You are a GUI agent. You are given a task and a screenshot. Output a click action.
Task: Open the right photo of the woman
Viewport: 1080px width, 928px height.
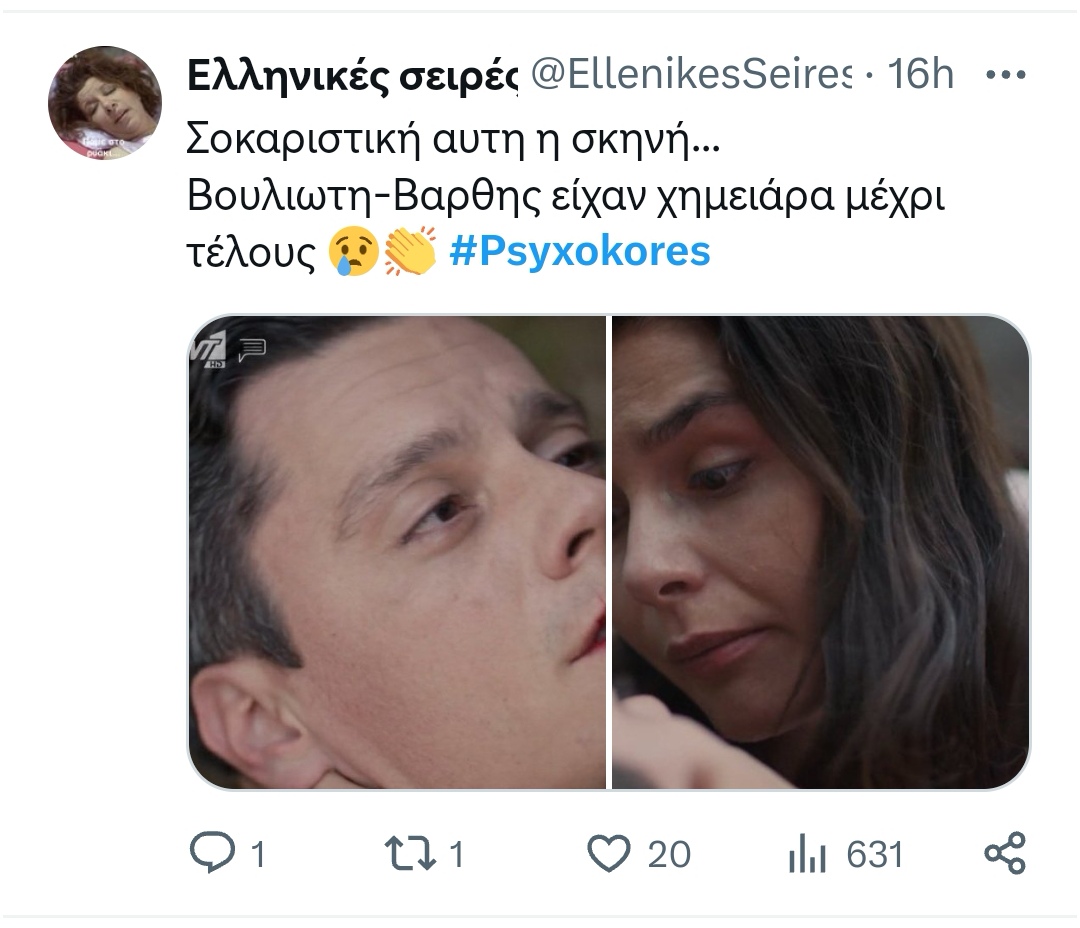(820, 552)
